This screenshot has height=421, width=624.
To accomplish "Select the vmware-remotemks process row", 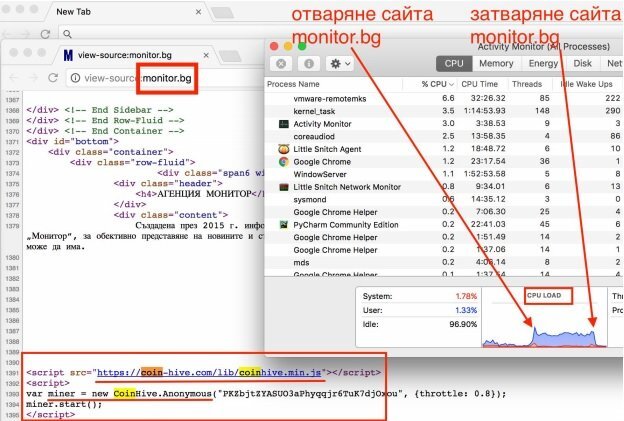I will click(x=444, y=99).
